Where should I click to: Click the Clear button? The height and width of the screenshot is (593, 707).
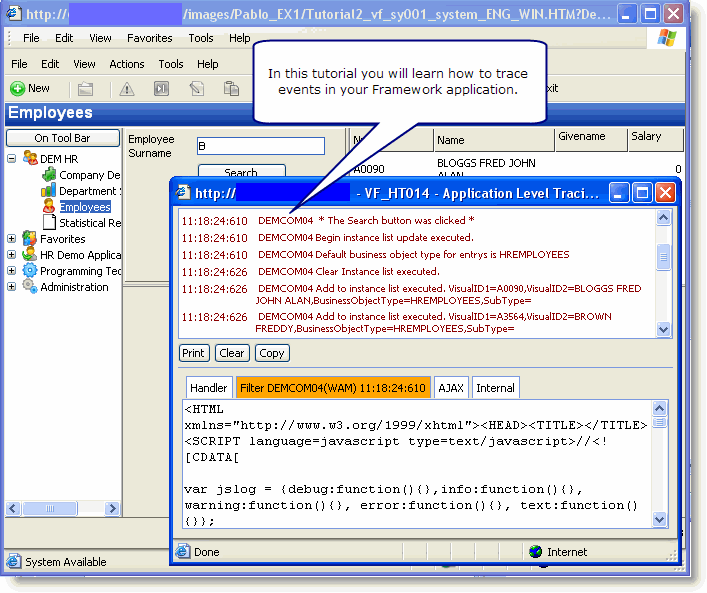coord(232,353)
